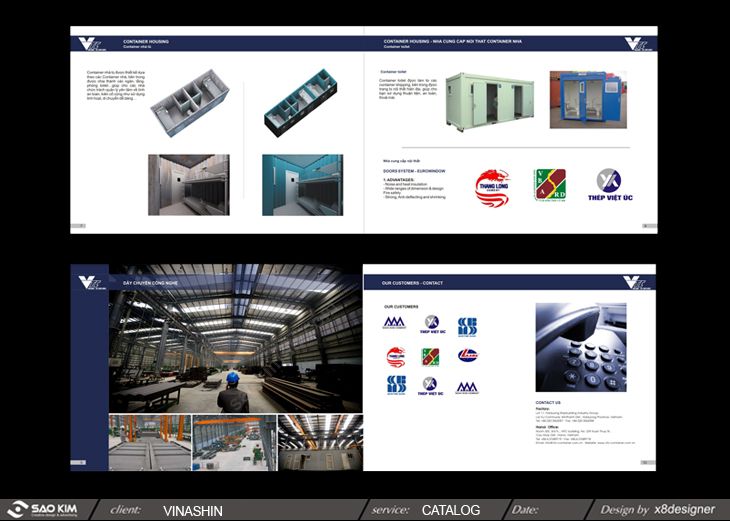Click the Thang Long dragon logo on top-right page
The height and width of the screenshot is (521, 730).
(x=492, y=186)
